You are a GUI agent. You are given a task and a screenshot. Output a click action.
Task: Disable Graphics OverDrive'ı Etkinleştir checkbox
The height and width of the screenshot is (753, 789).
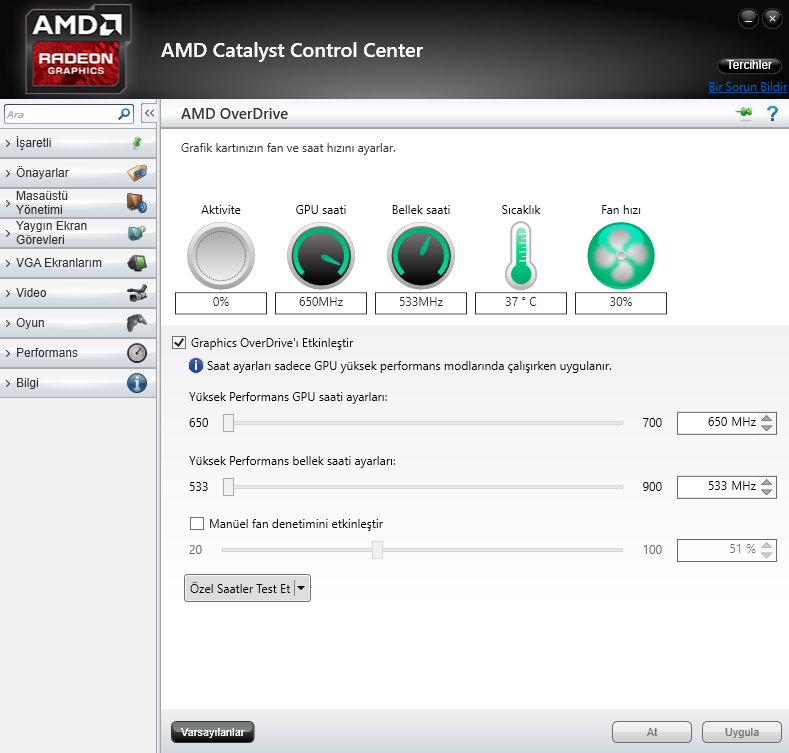(179, 343)
